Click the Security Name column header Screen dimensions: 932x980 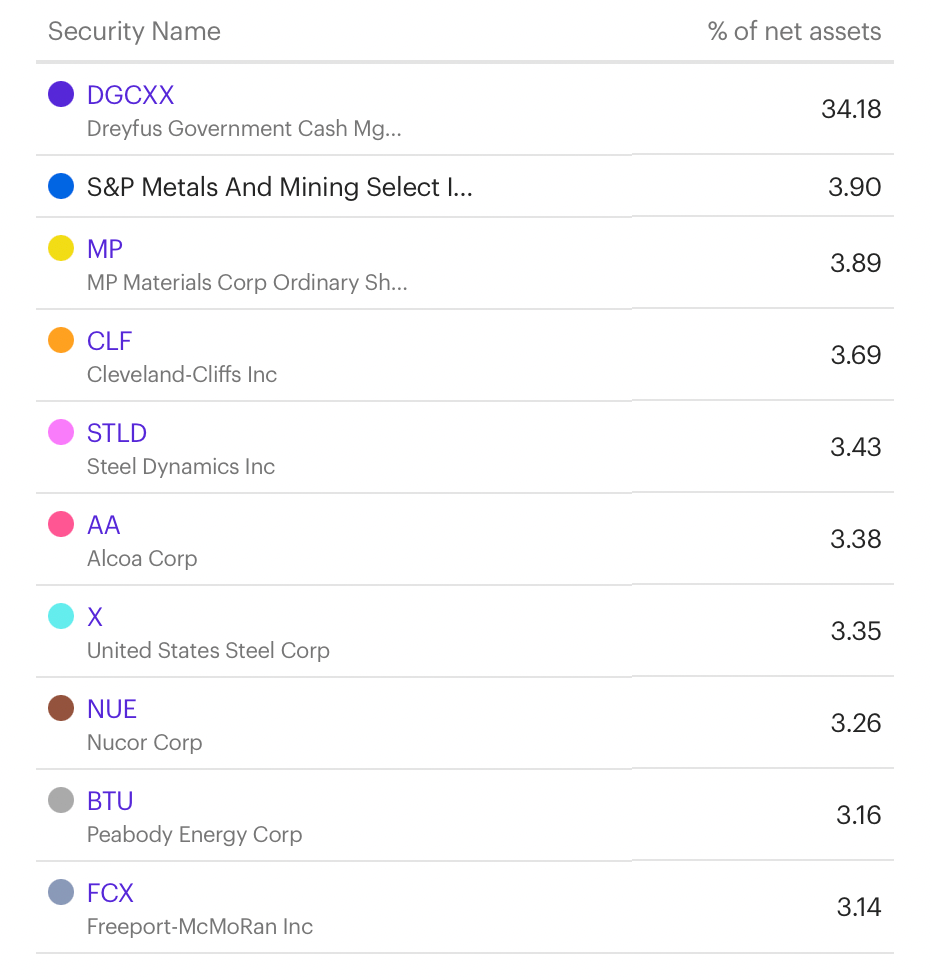[134, 31]
